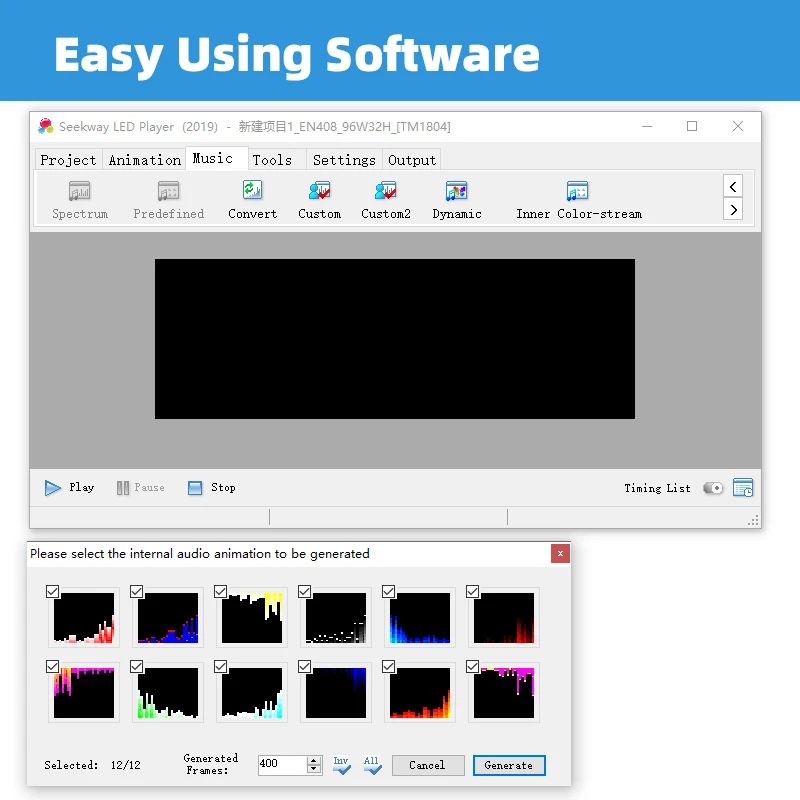Minimize the Seekway LED Player window
The image size is (800, 800).
[x=647, y=126]
